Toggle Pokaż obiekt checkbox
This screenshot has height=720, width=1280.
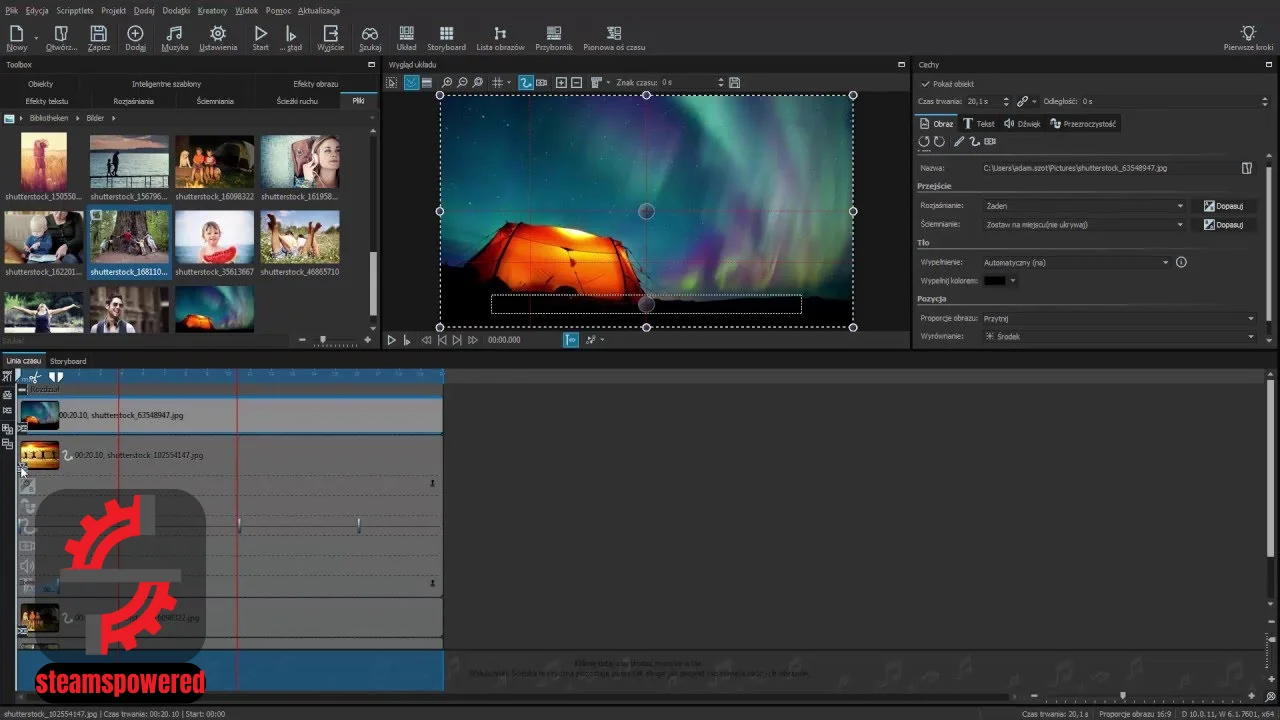point(925,84)
